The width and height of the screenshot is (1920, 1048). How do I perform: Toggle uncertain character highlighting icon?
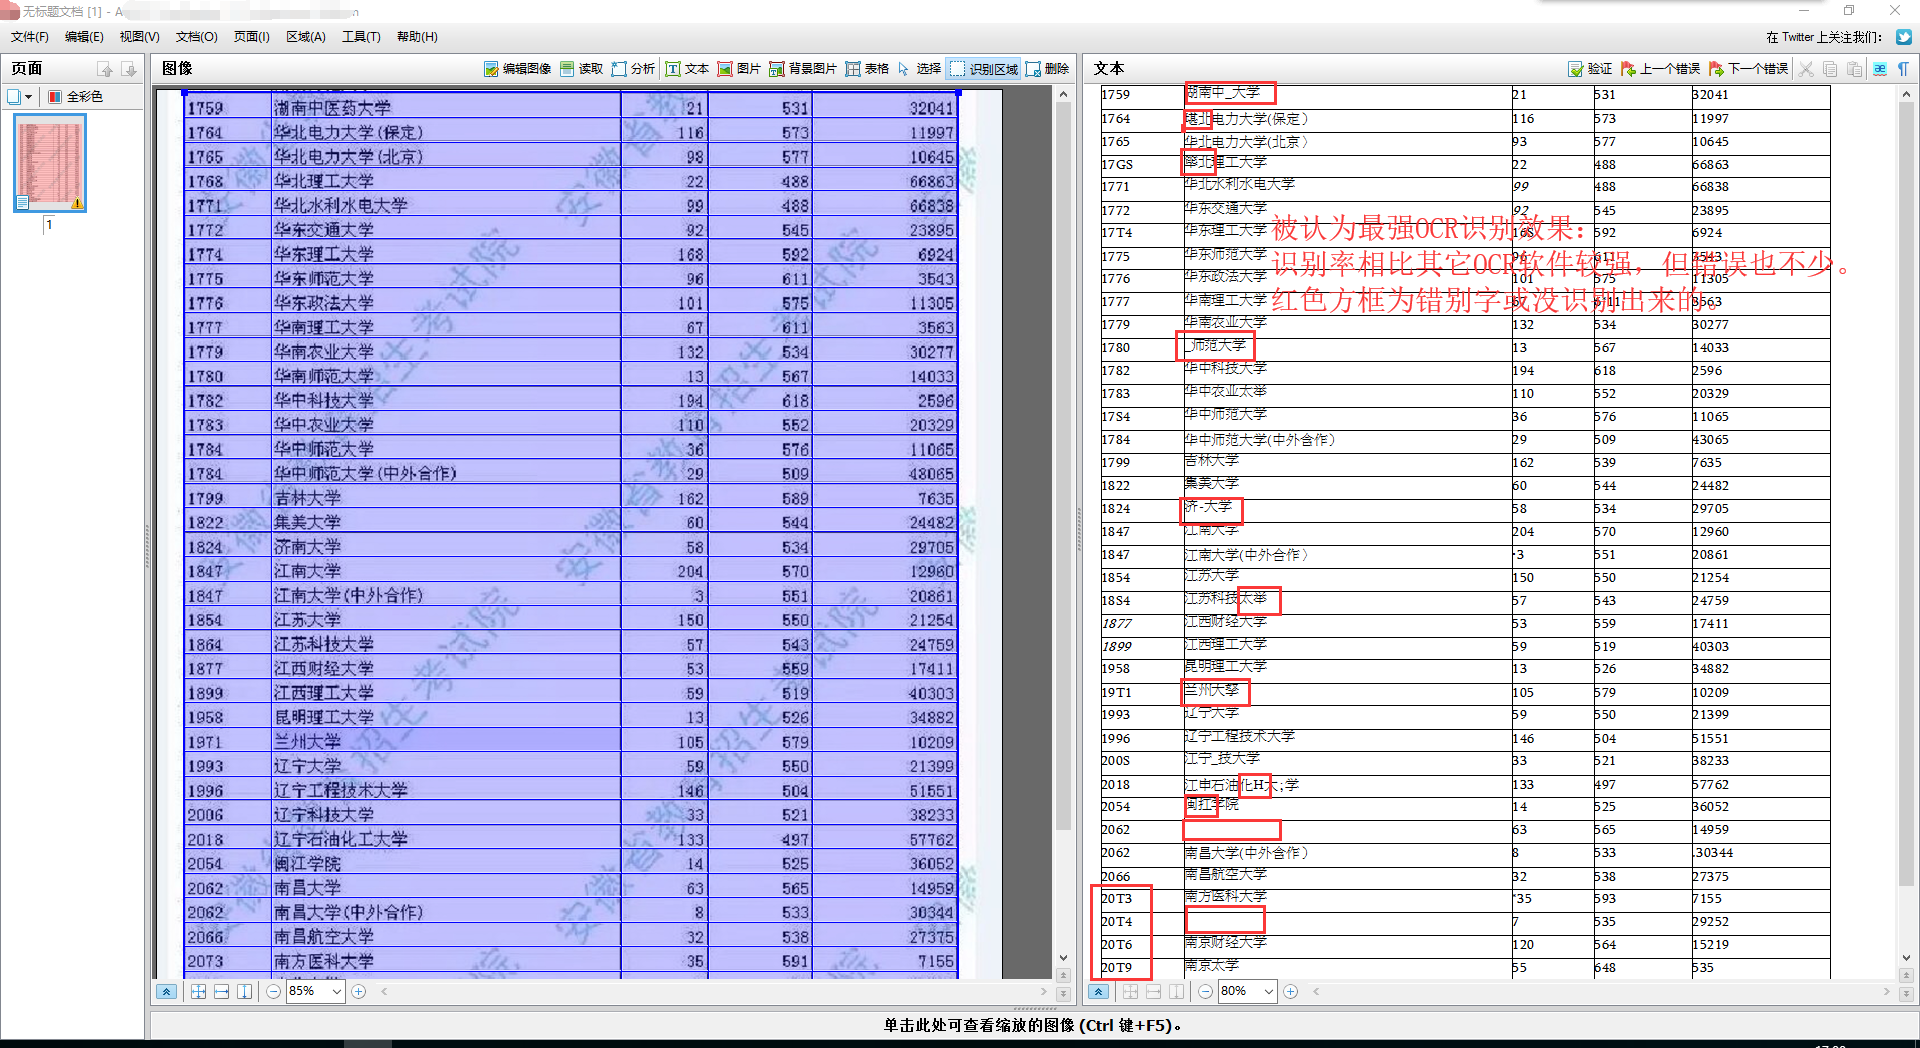point(1880,69)
